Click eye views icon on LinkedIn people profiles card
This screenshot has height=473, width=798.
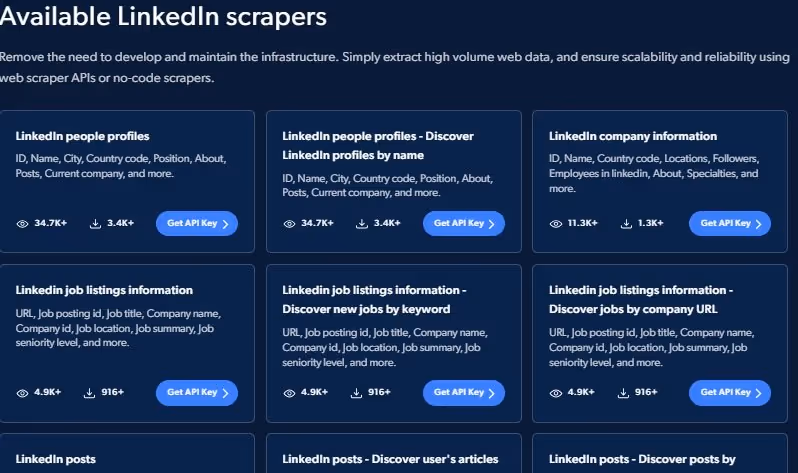[22, 224]
